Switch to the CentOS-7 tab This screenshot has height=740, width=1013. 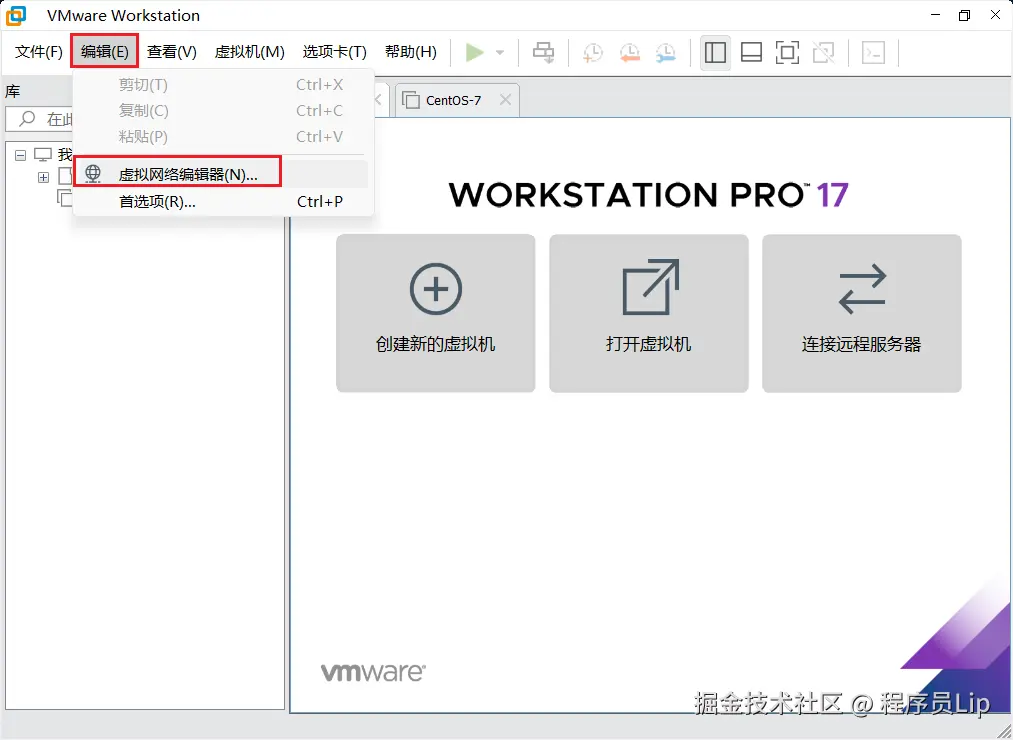click(457, 99)
